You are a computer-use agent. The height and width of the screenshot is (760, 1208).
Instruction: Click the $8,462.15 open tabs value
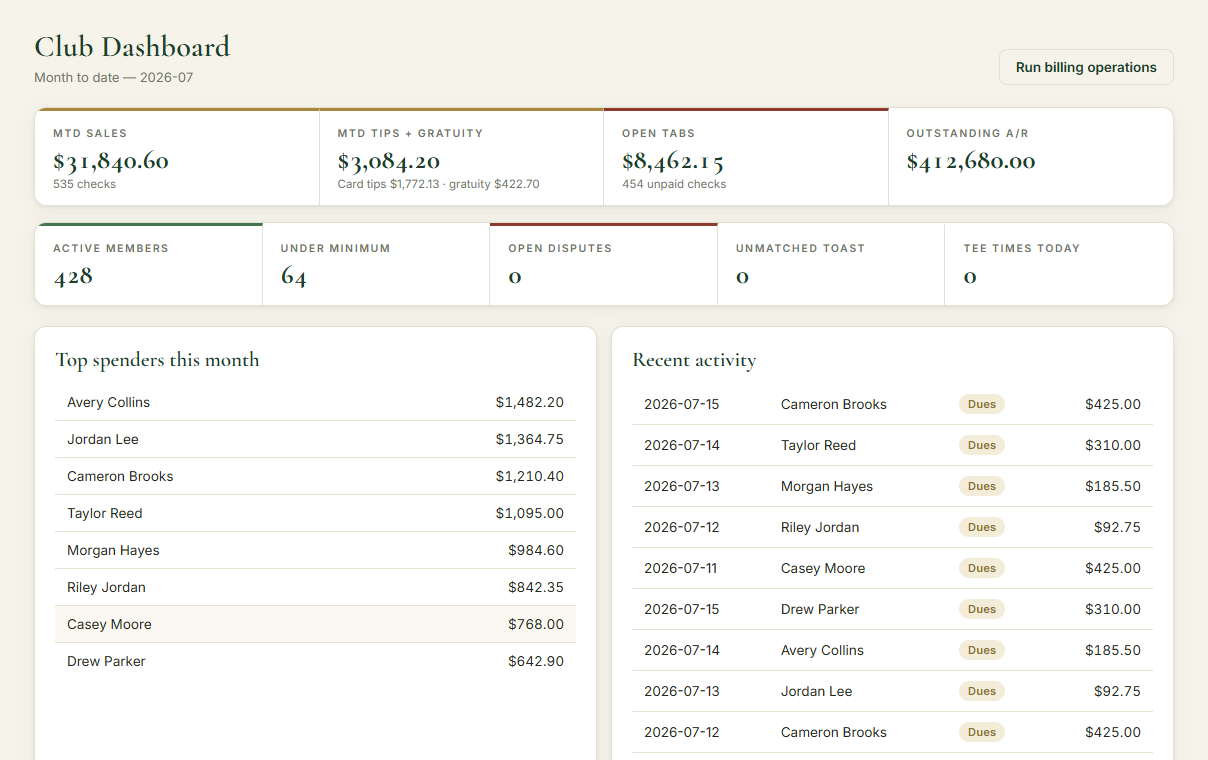(673, 161)
